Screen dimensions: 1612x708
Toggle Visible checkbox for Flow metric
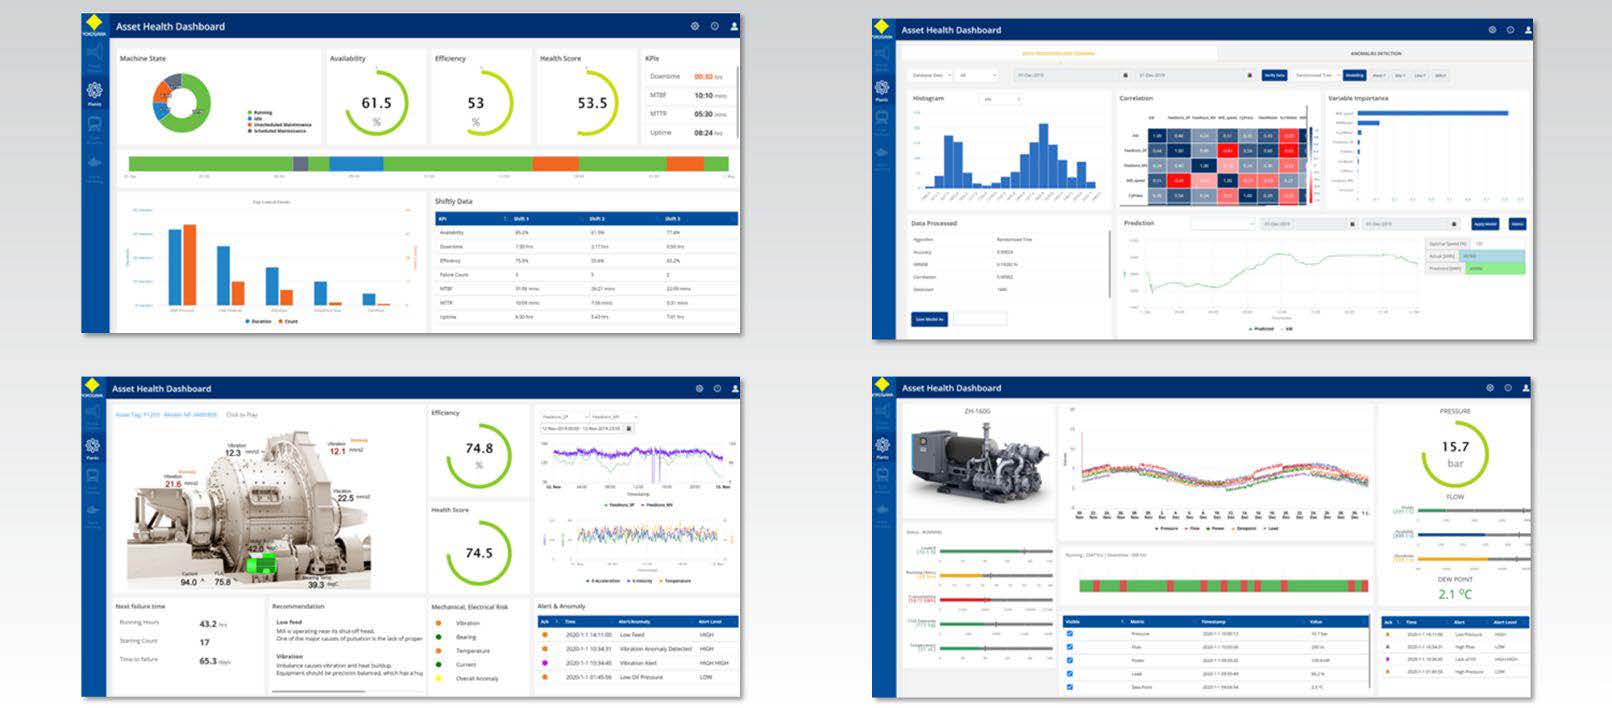click(1070, 647)
